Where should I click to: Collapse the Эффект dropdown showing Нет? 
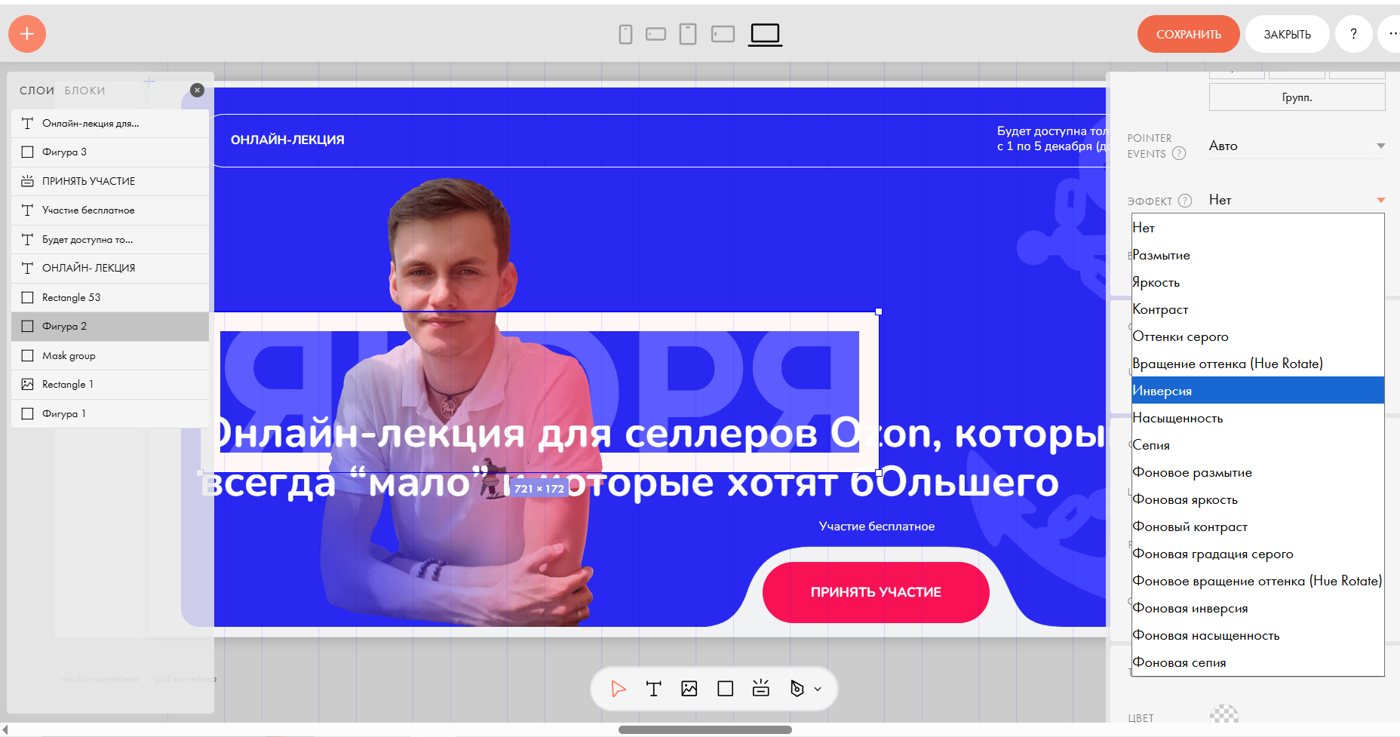click(x=1297, y=200)
